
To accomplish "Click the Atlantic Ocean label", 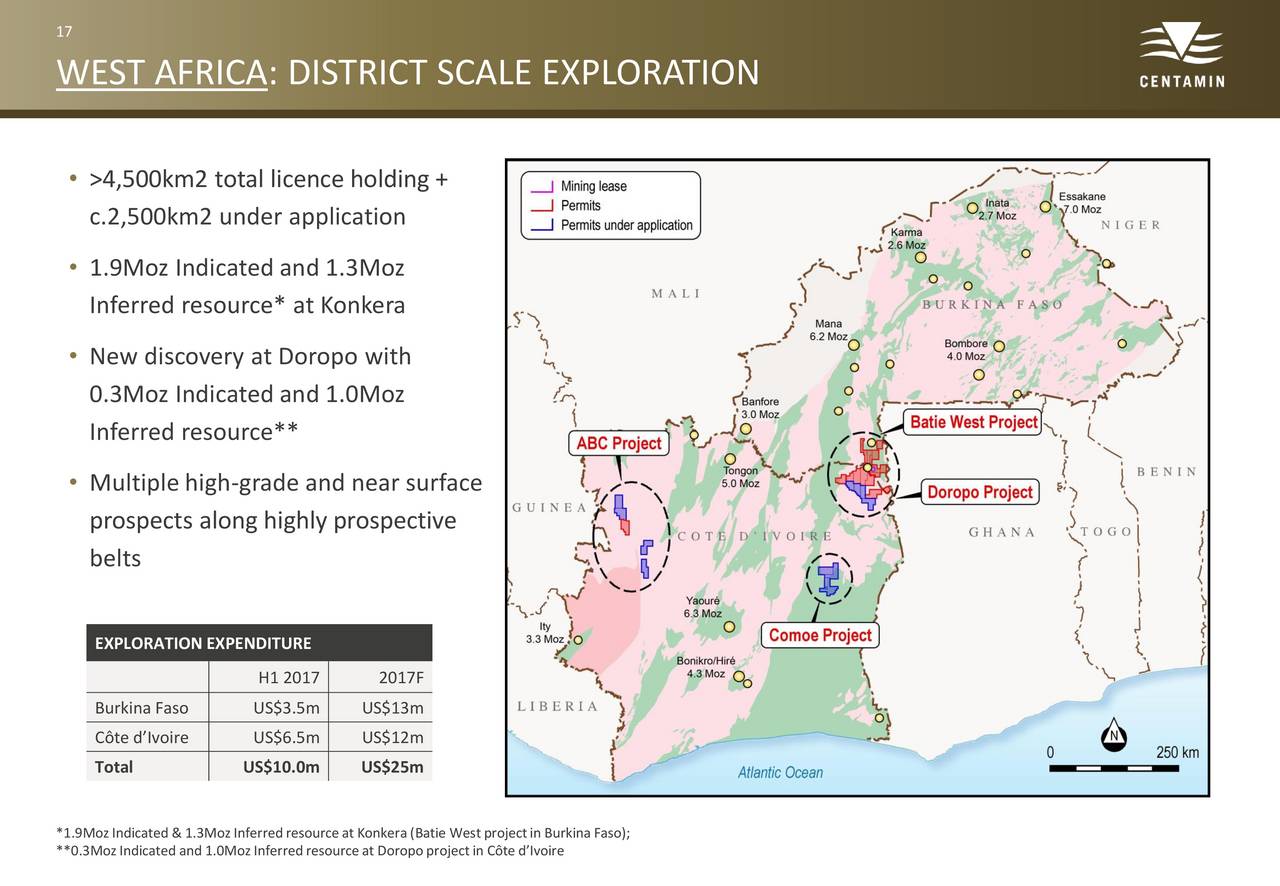I will (x=781, y=772).
